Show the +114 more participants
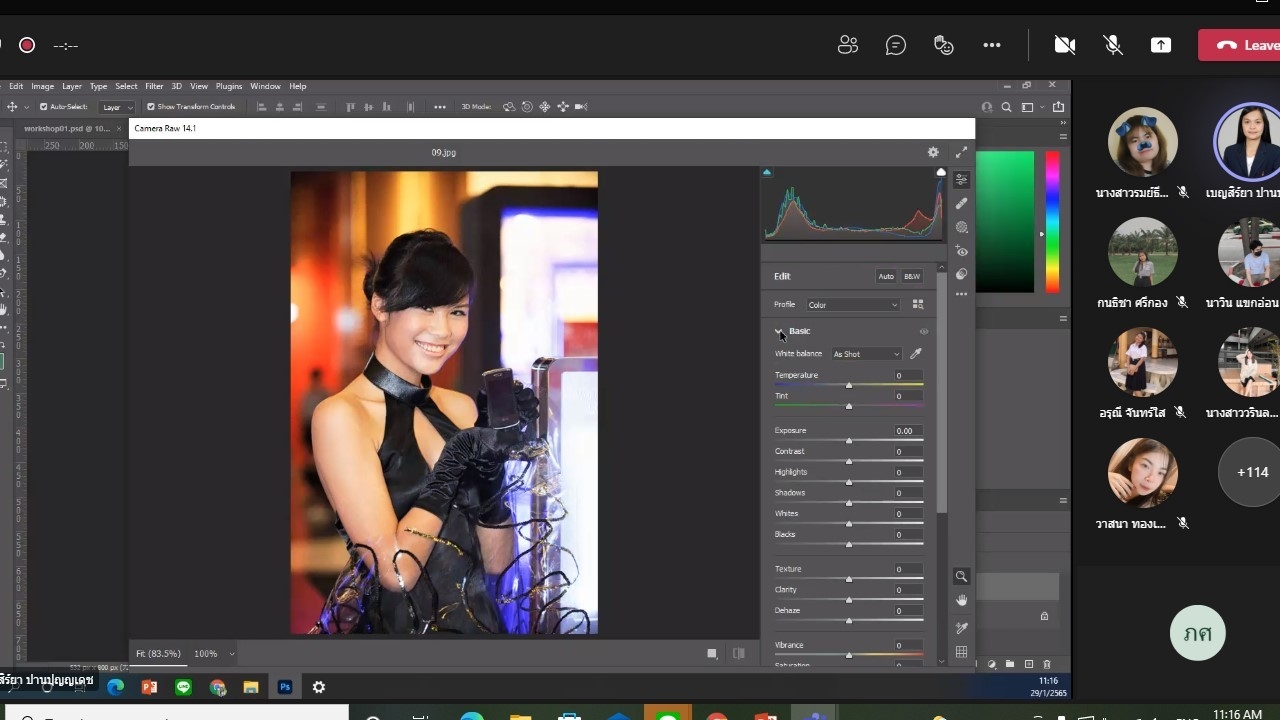Viewport: 1280px width, 720px height. 1252,472
